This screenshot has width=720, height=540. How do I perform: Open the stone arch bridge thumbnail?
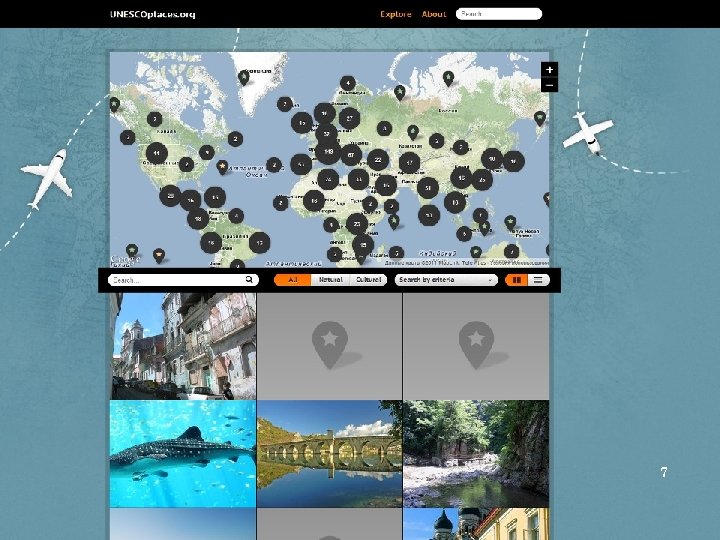click(x=329, y=454)
